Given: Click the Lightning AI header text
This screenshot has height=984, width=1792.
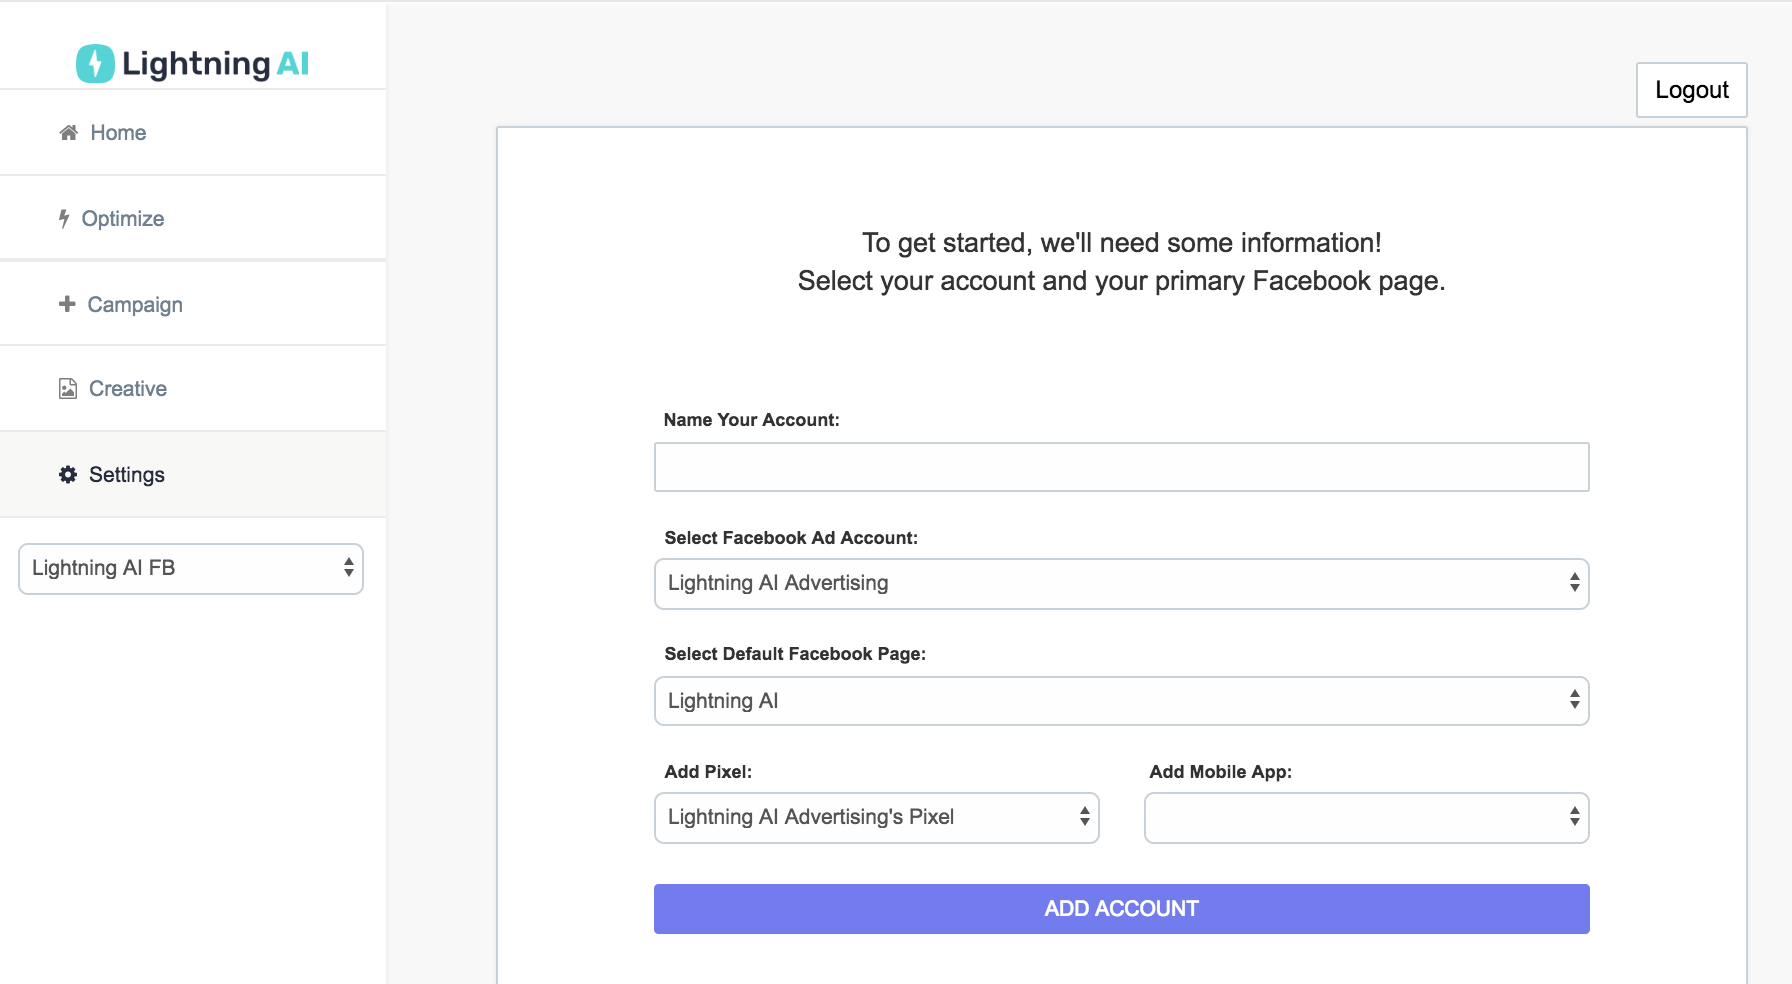Looking at the screenshot, I should coord(216,63).
